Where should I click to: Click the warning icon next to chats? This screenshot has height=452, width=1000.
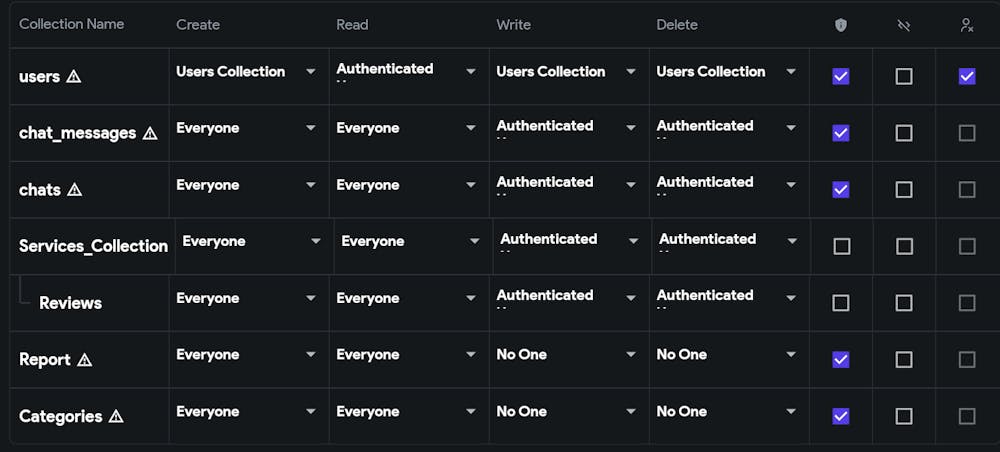(74, 190)
